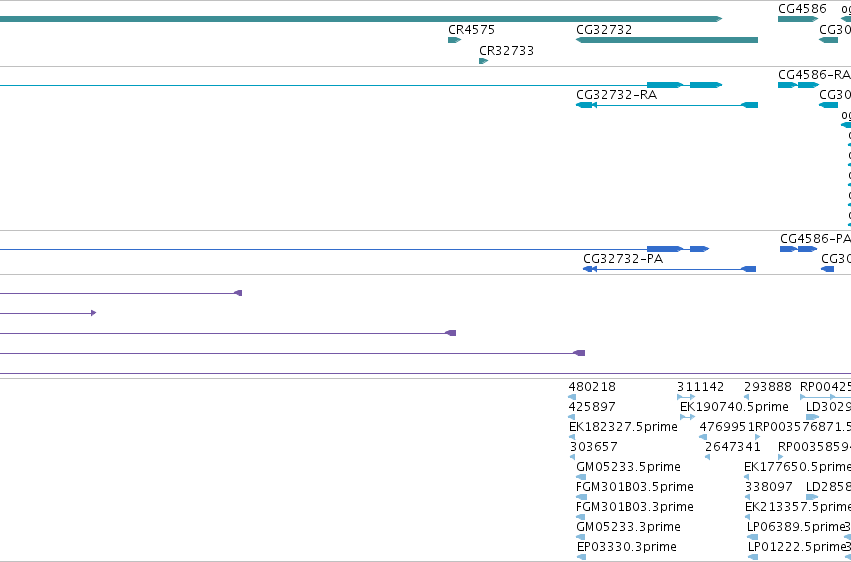Select EST label 480218
Image resolution: width=851 pixels, height=562 pixels.
tap(592, 387)
